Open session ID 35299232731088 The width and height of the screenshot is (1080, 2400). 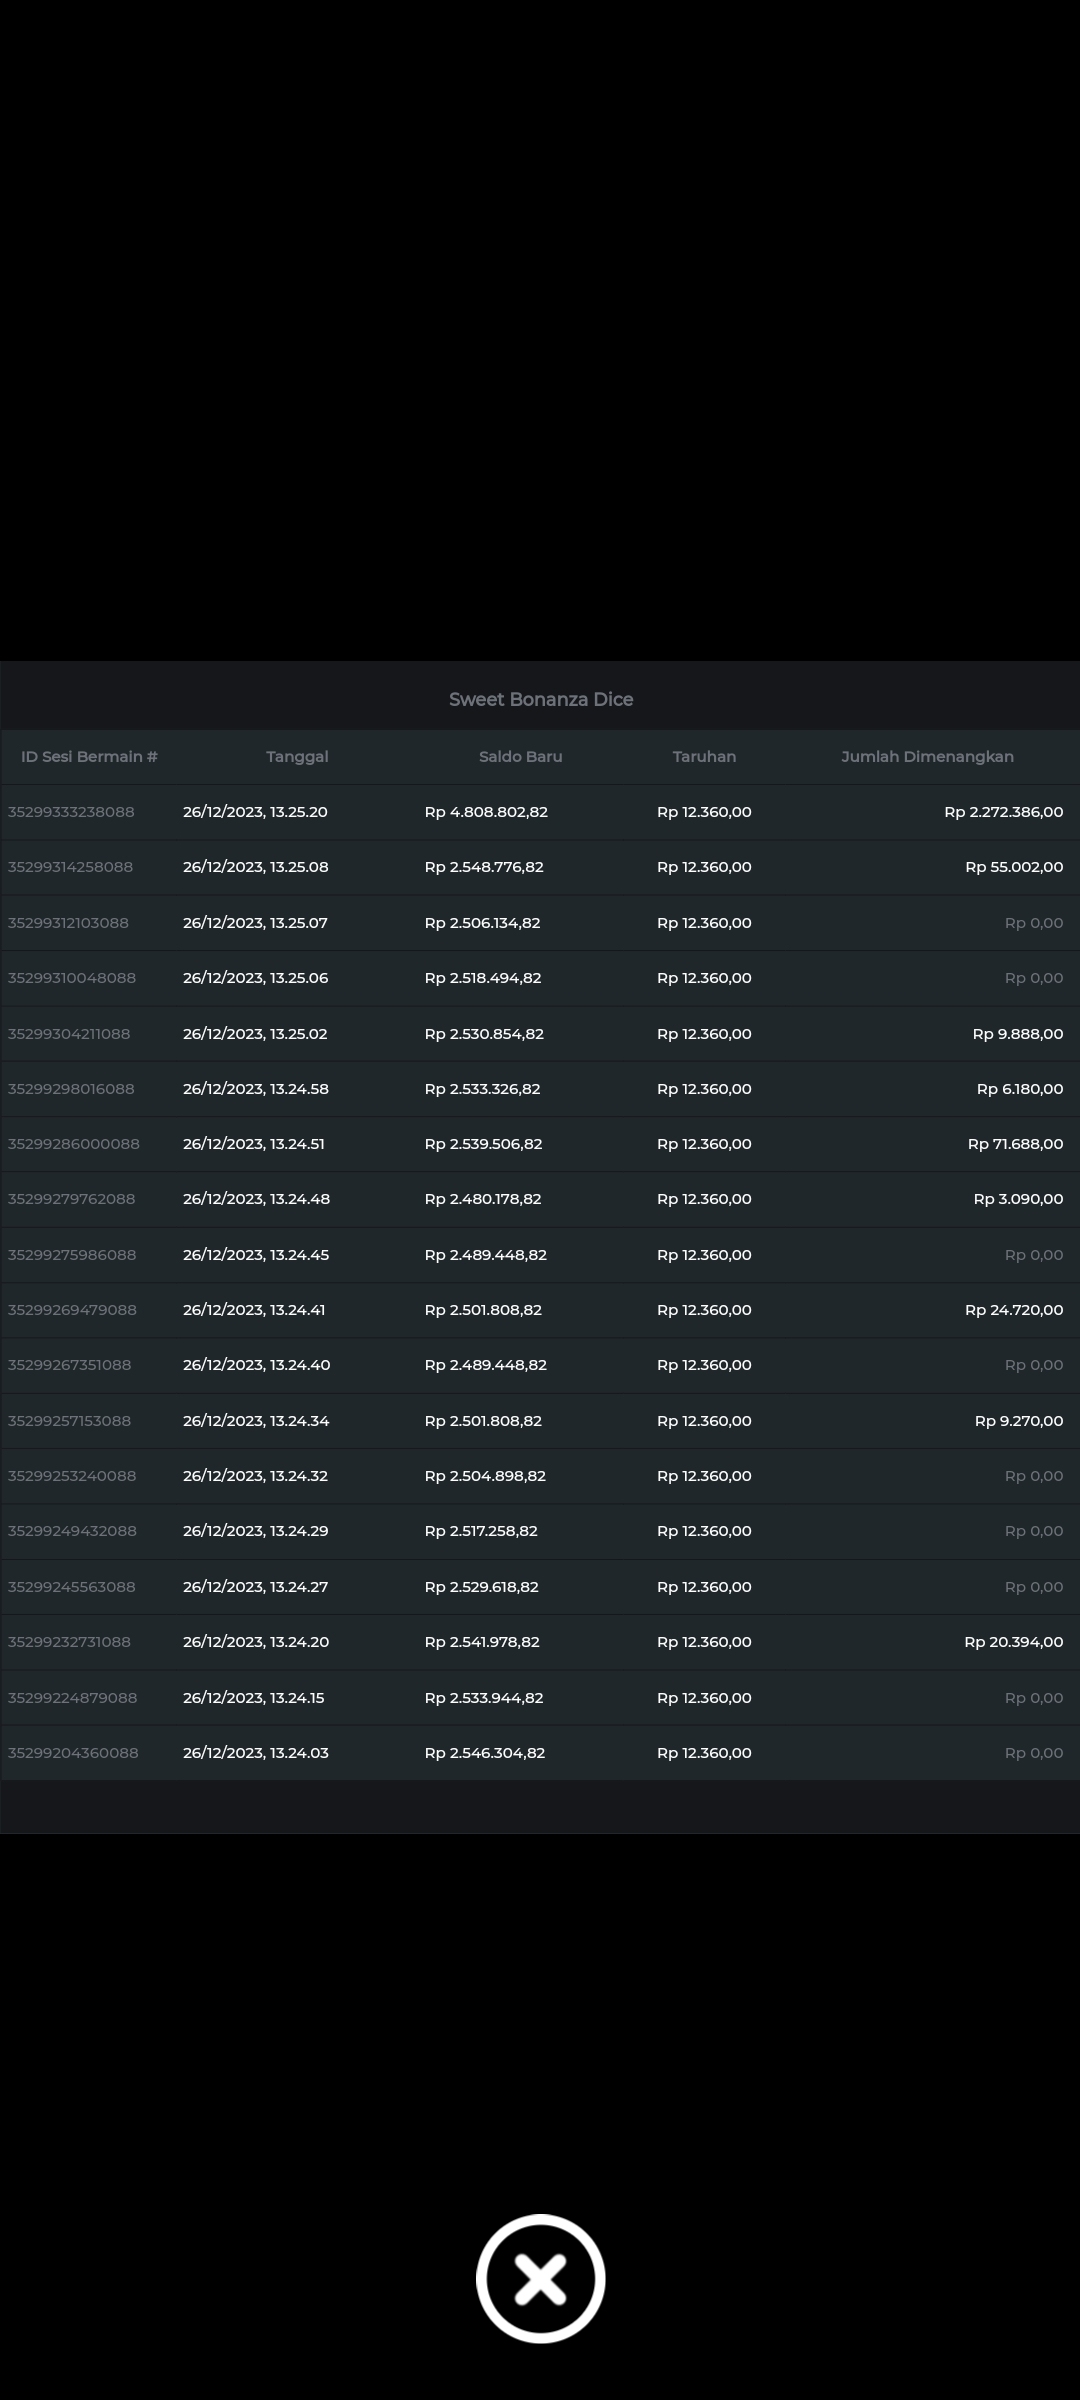69,1642
